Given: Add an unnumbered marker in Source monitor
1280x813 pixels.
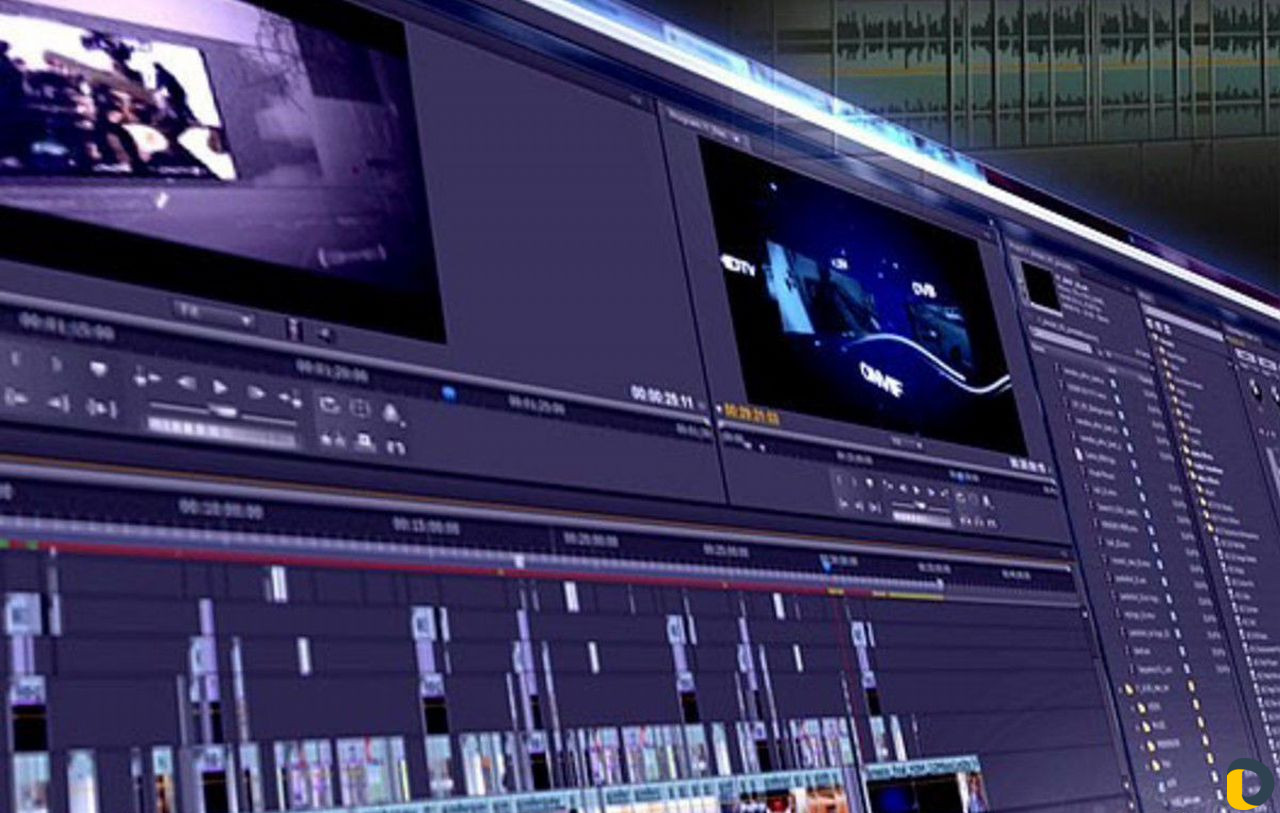Looking at the screenshot, I should click(x=97, y=369).
